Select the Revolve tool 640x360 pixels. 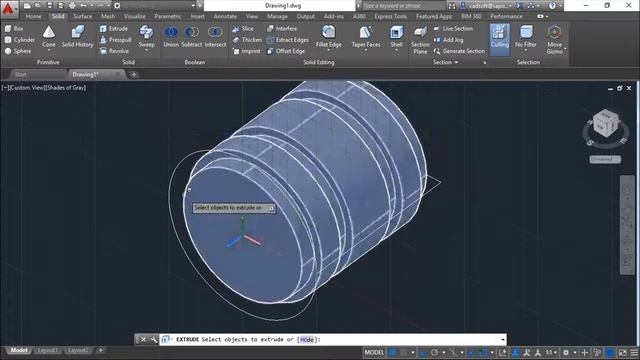tap(114, 51)
